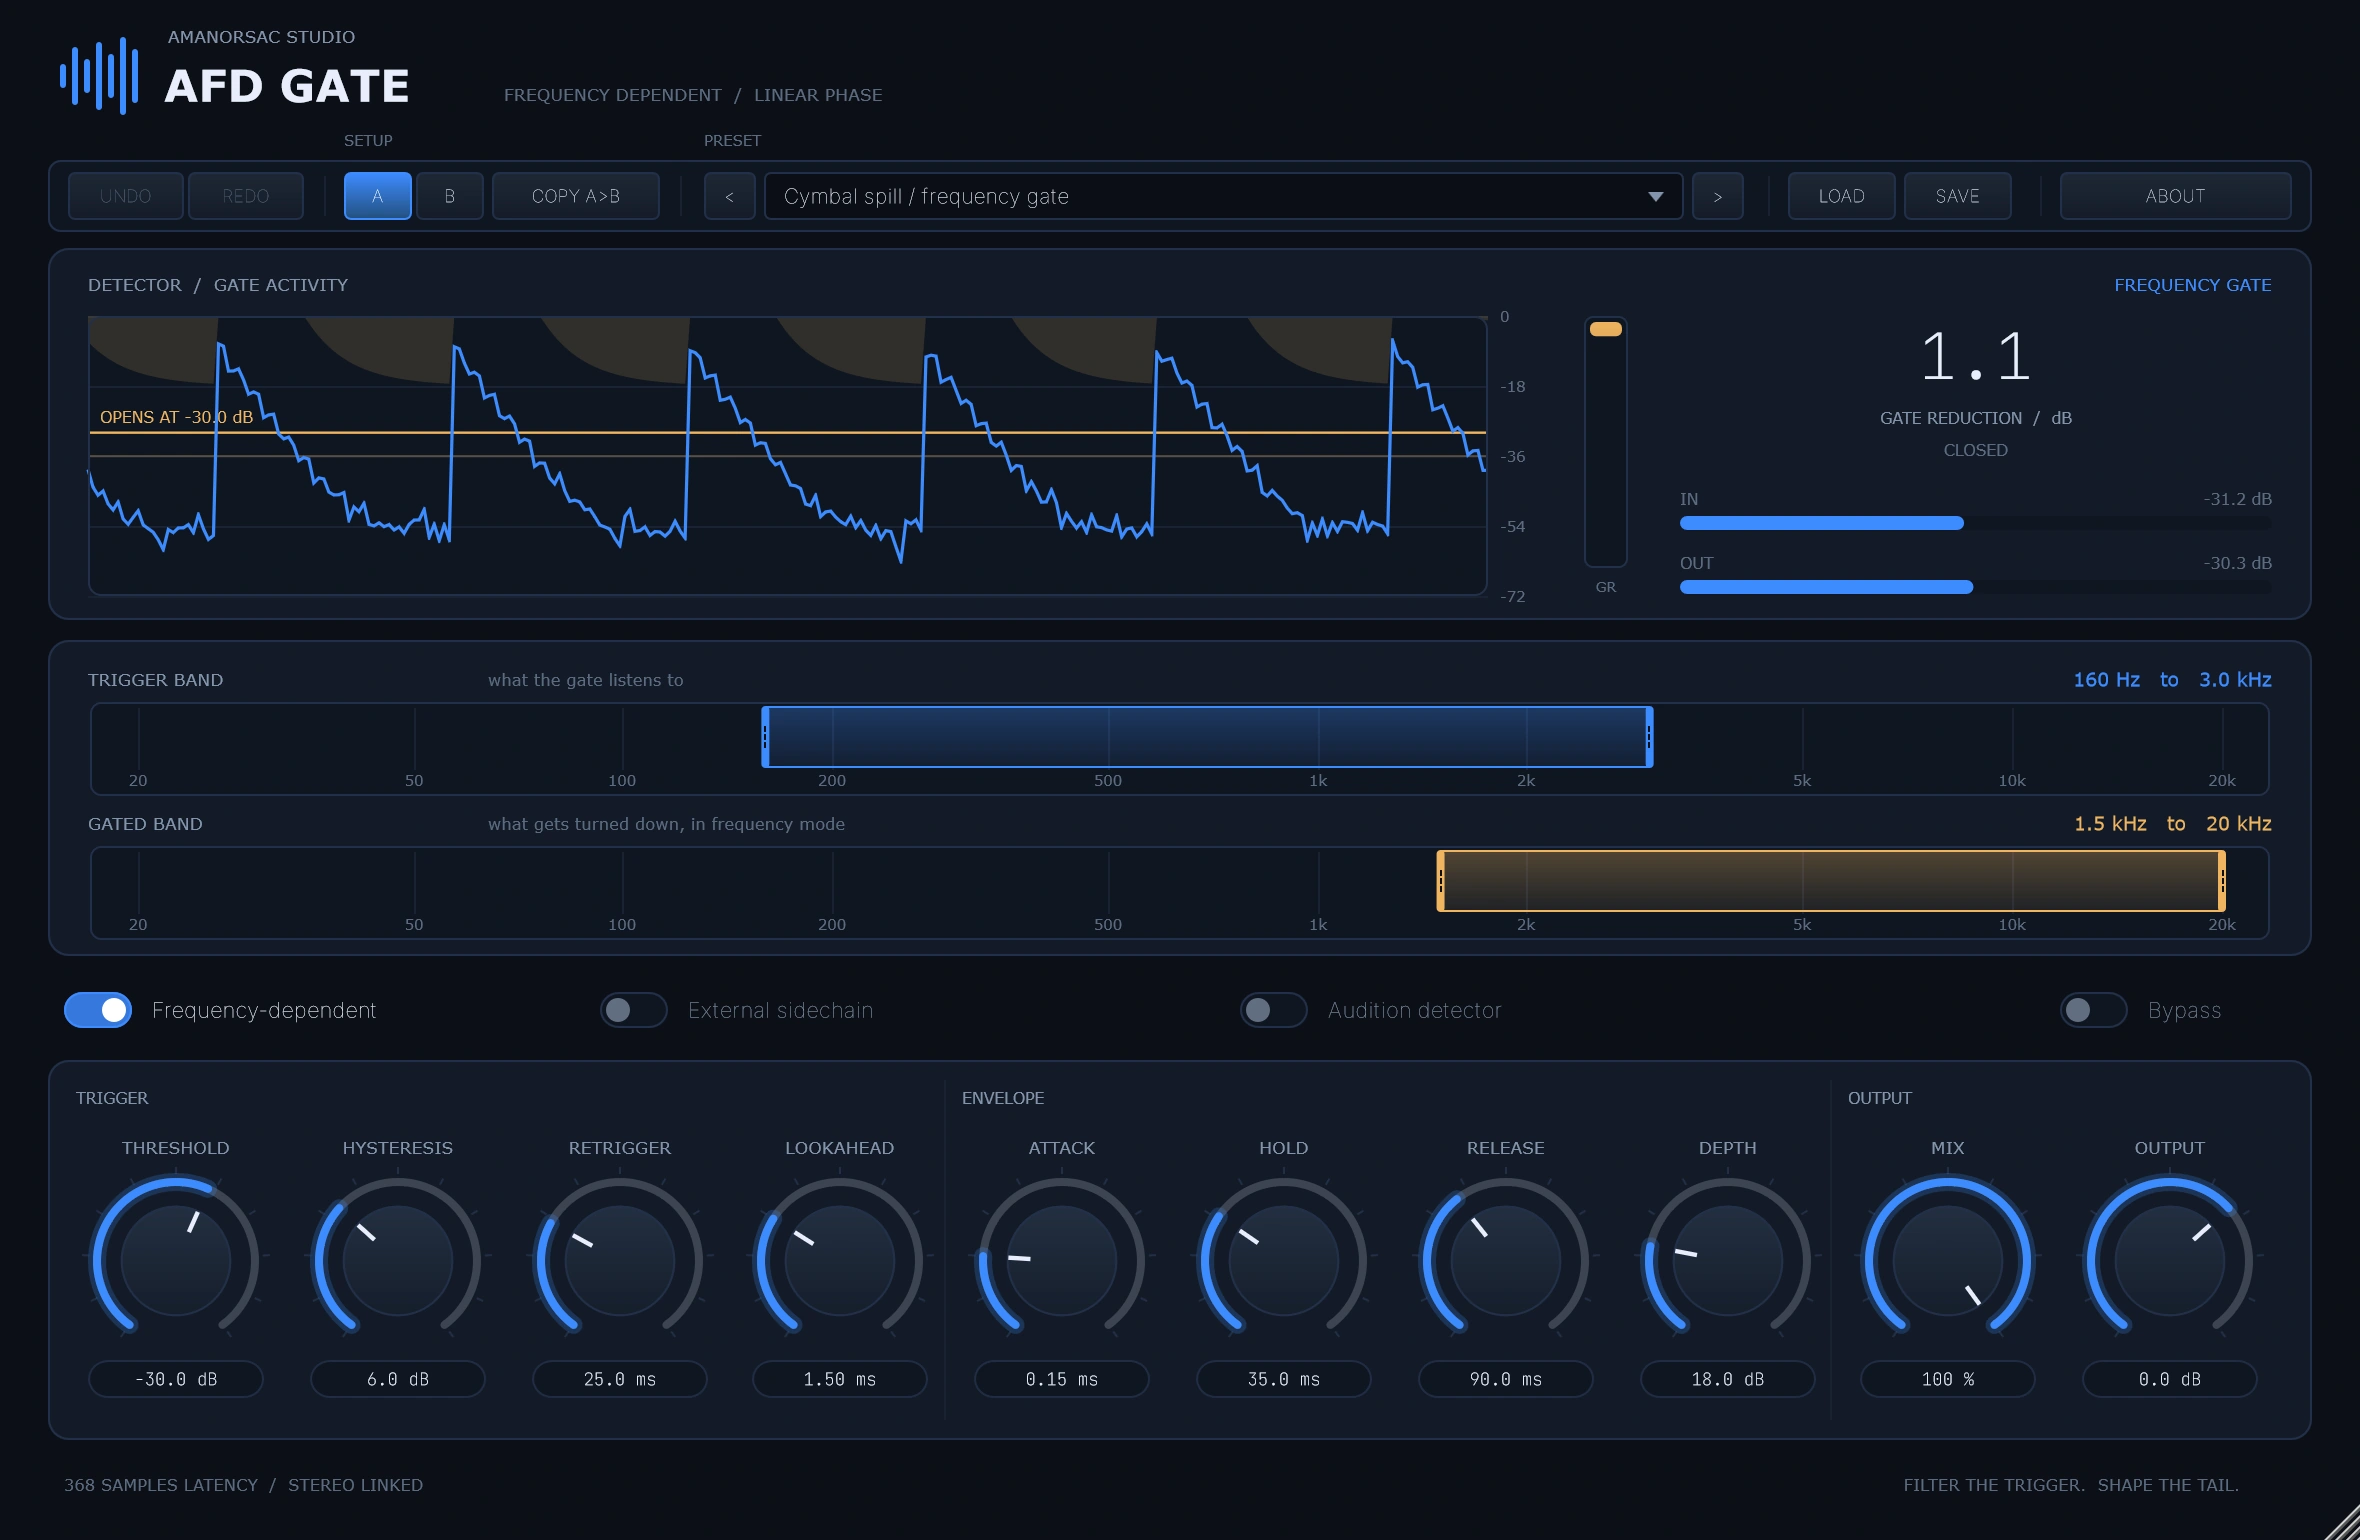Click the HOLD knob
Viewport: 2360px width, 1540px height.
pos(1284,1260)
